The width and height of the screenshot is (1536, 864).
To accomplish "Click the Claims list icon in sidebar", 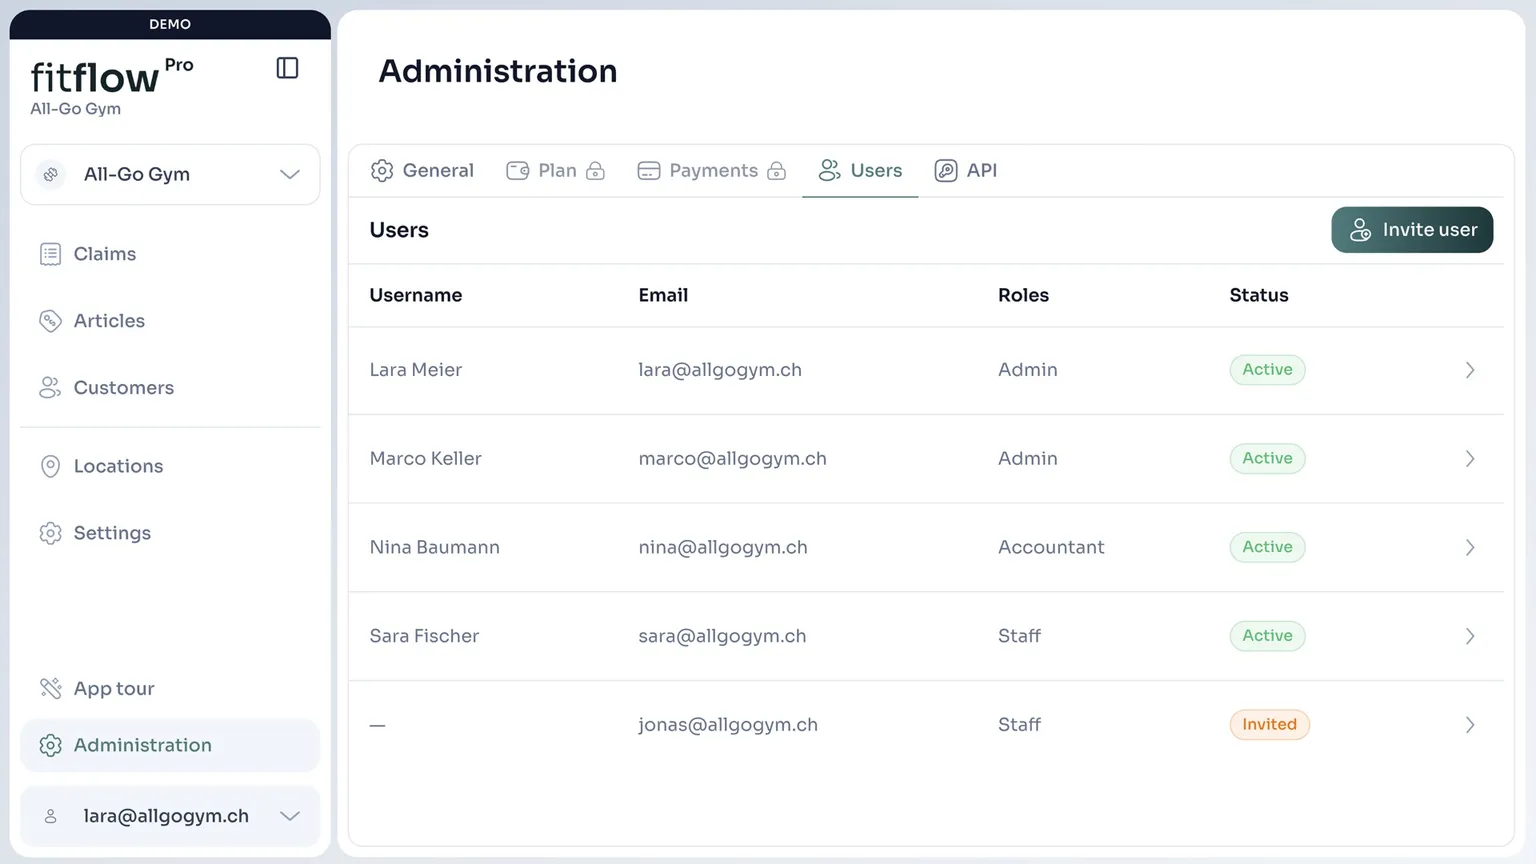I will (x=50, y=254).
